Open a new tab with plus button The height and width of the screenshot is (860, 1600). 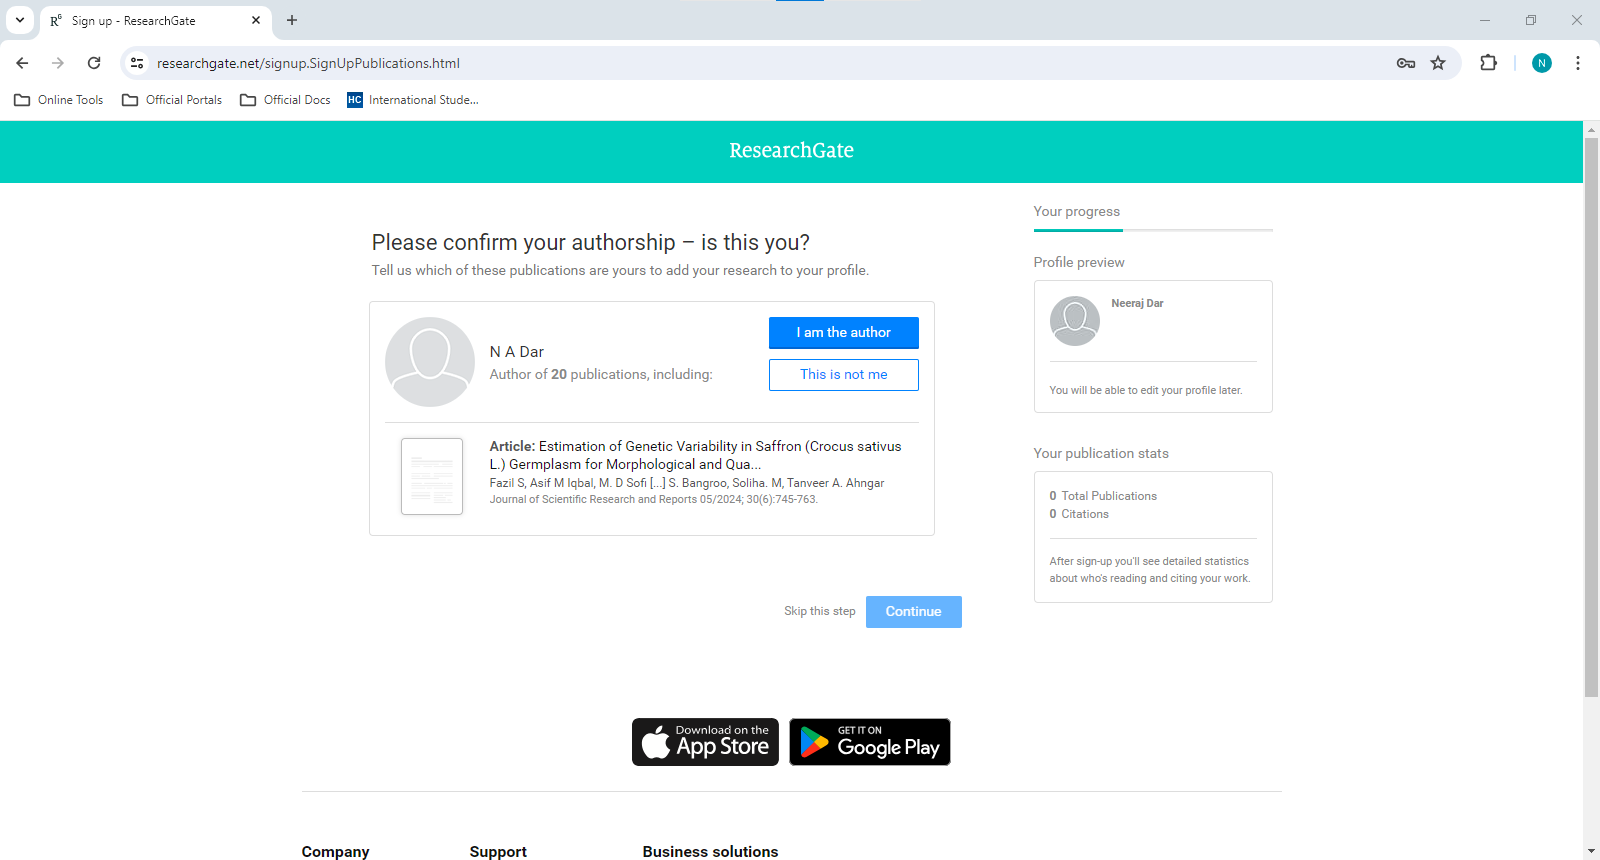tap(292, 20)
